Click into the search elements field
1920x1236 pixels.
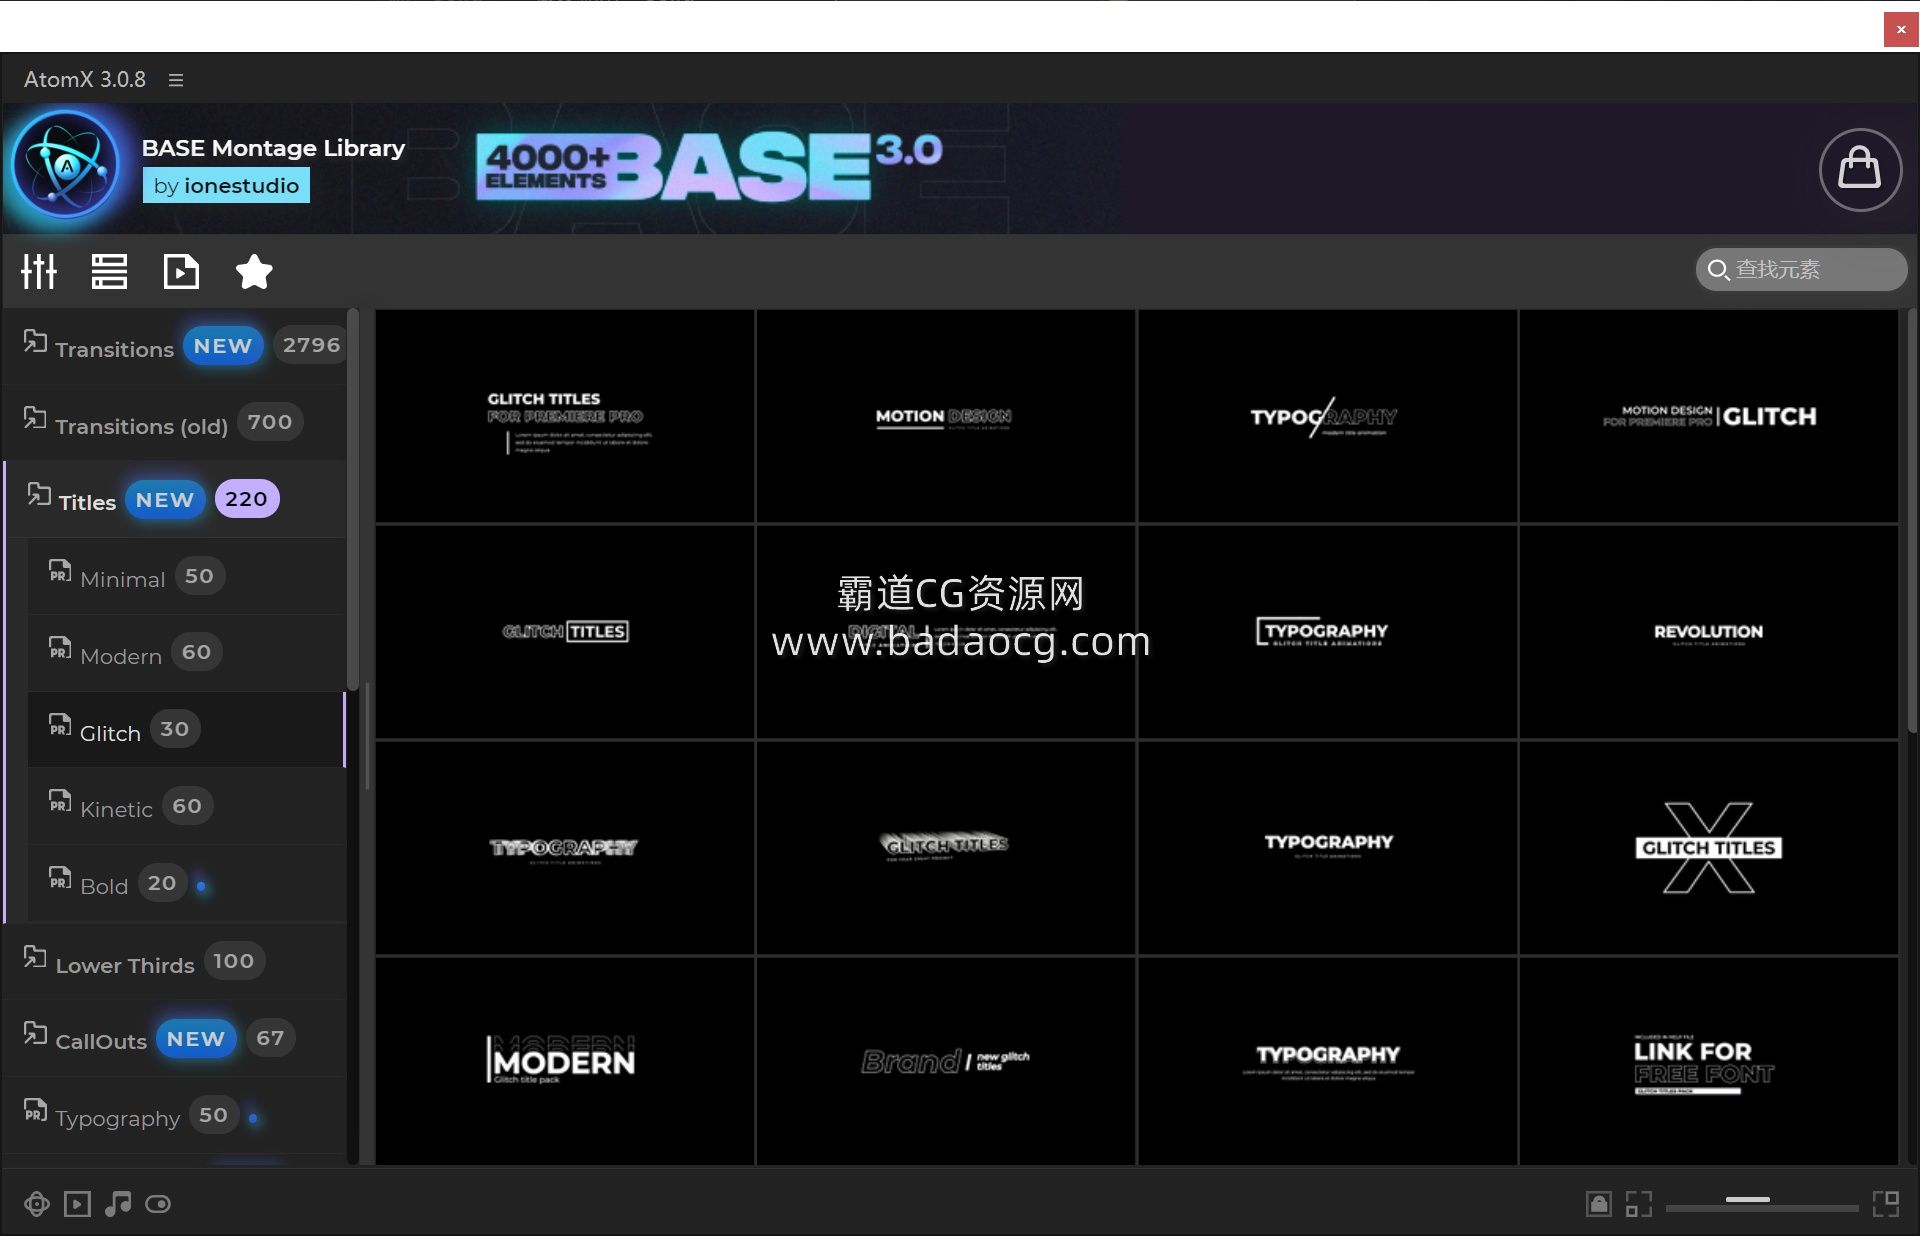[1802, 270]
